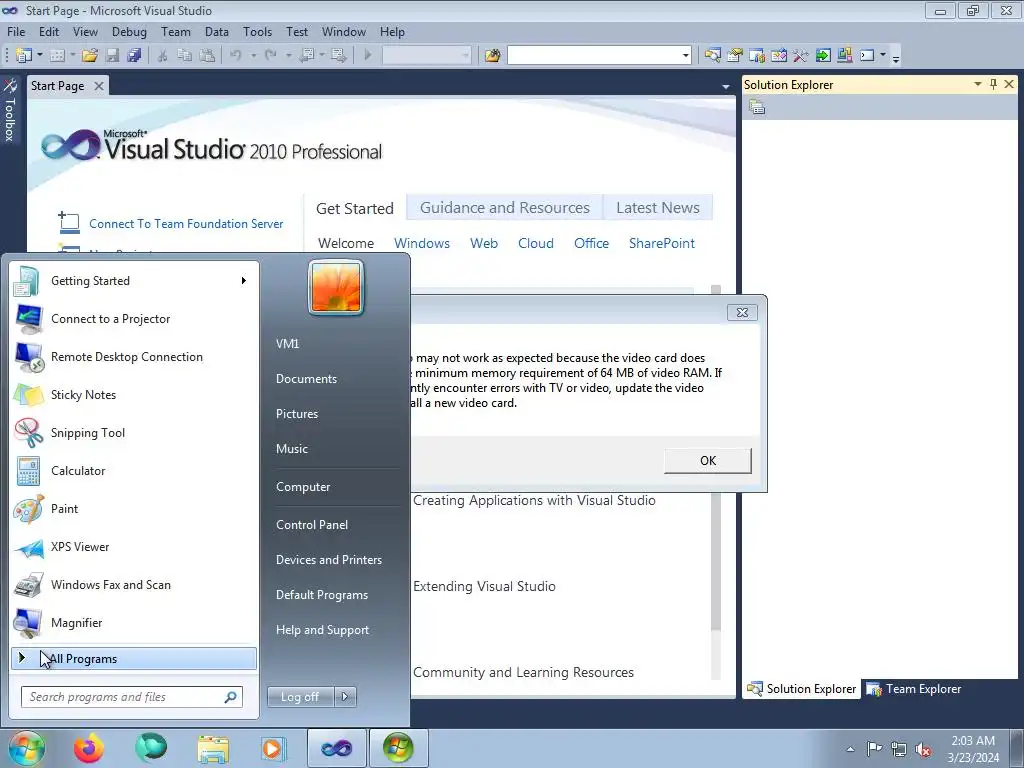The height and width of the screenshot is (768, 1024).
Task: Click the Properties icon inside Solution Explorer
Action: [x=757, y=107]
